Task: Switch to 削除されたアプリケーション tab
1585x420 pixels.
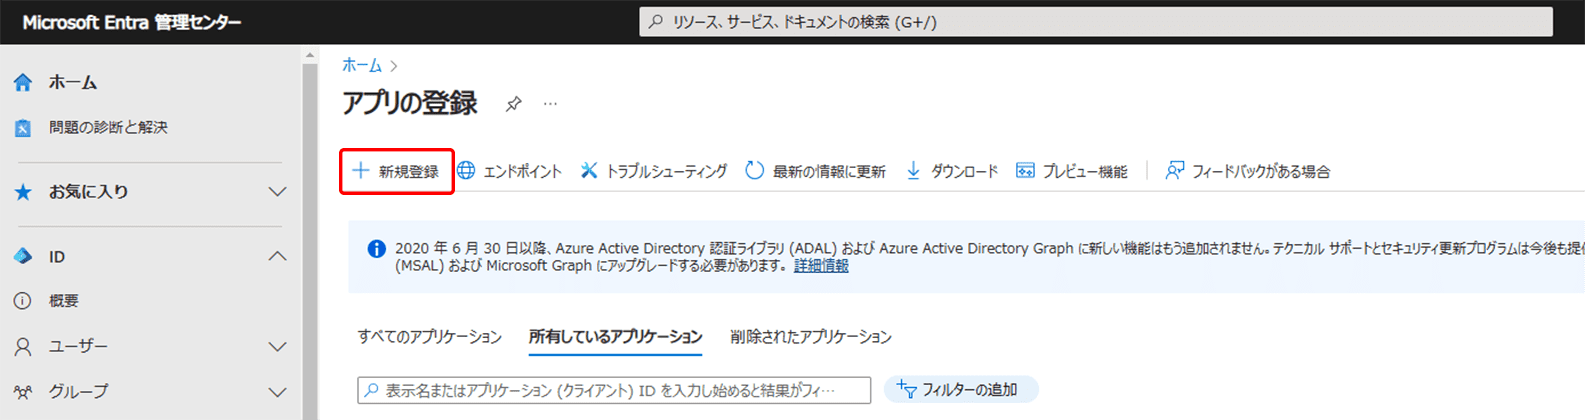Action: [811, 337]
